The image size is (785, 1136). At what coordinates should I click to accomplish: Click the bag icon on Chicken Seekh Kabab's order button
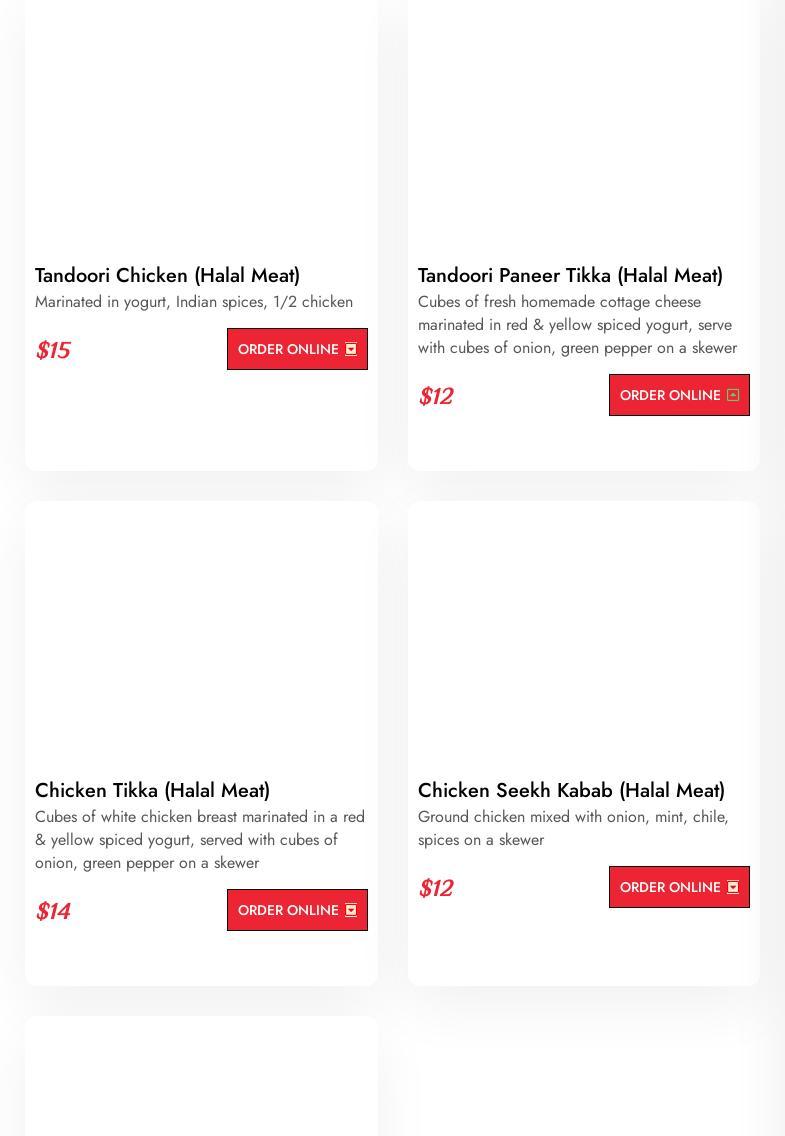tap(733, 887)
